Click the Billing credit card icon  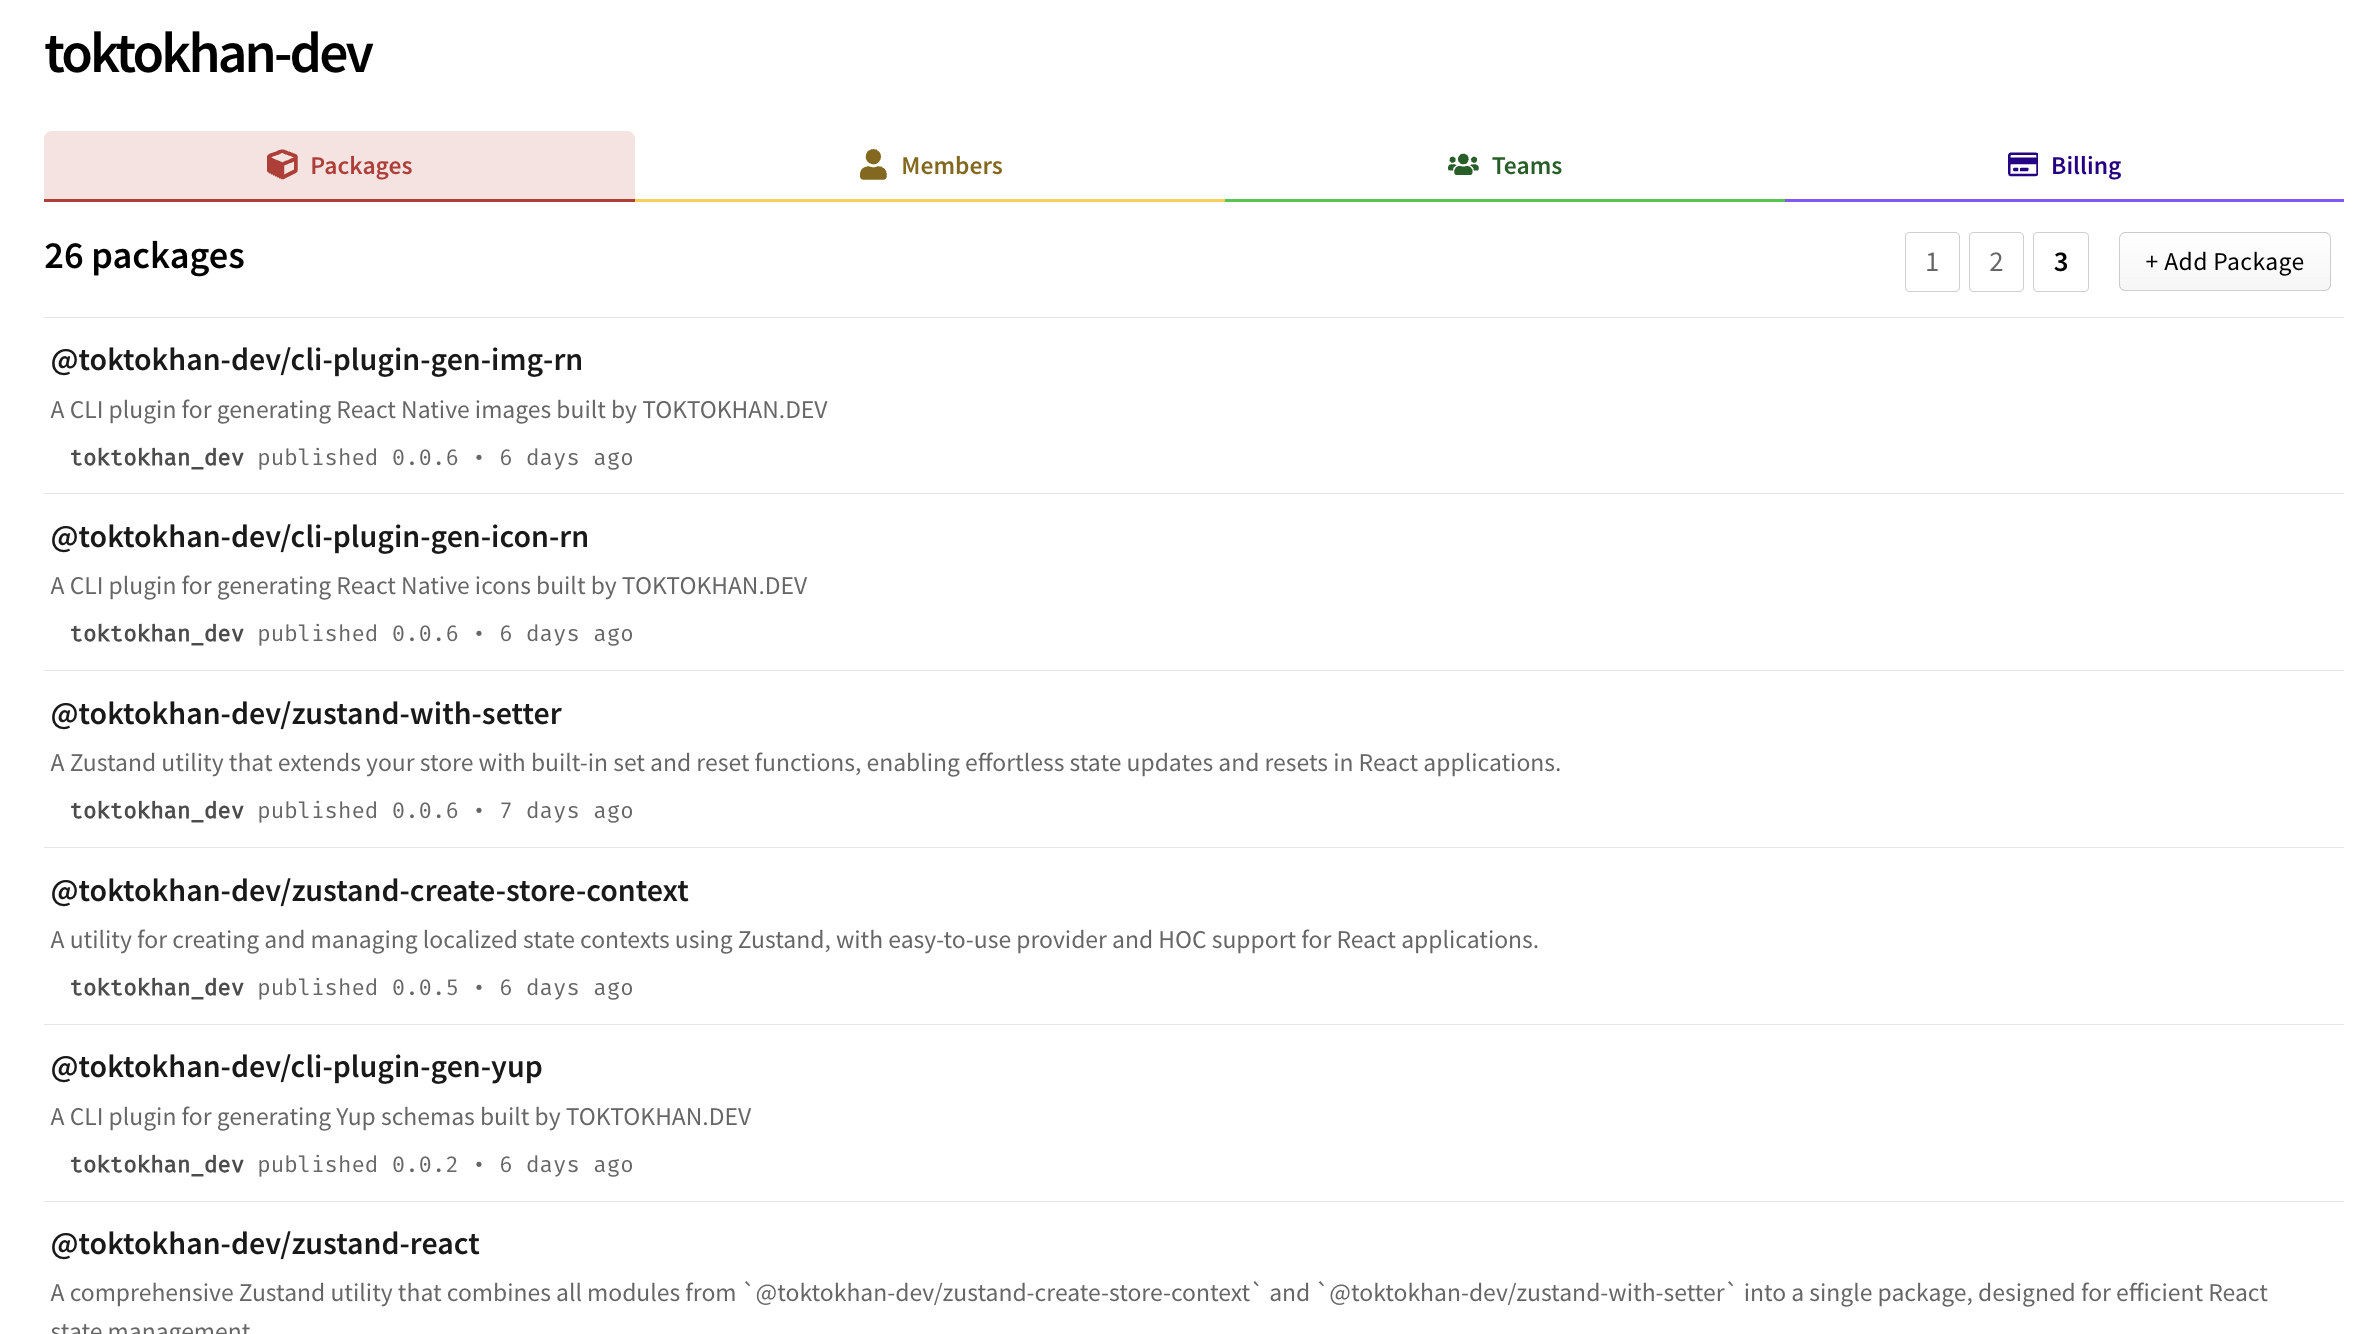coord(2022,165)
